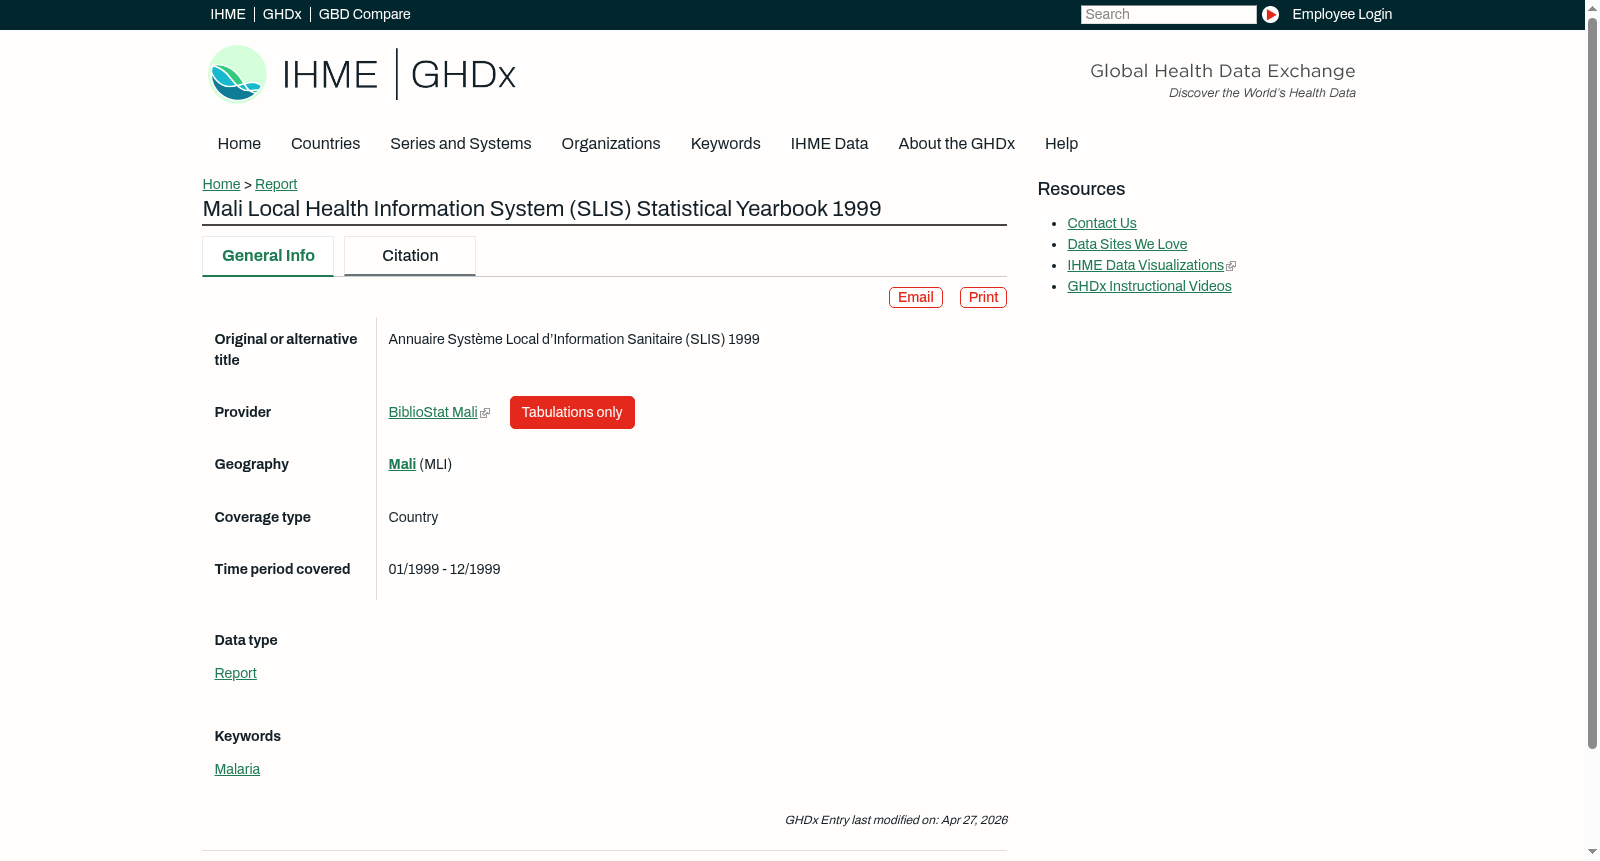Click the scrollbar down arrow
The image size is (1600, 861).
(1592, 853)
